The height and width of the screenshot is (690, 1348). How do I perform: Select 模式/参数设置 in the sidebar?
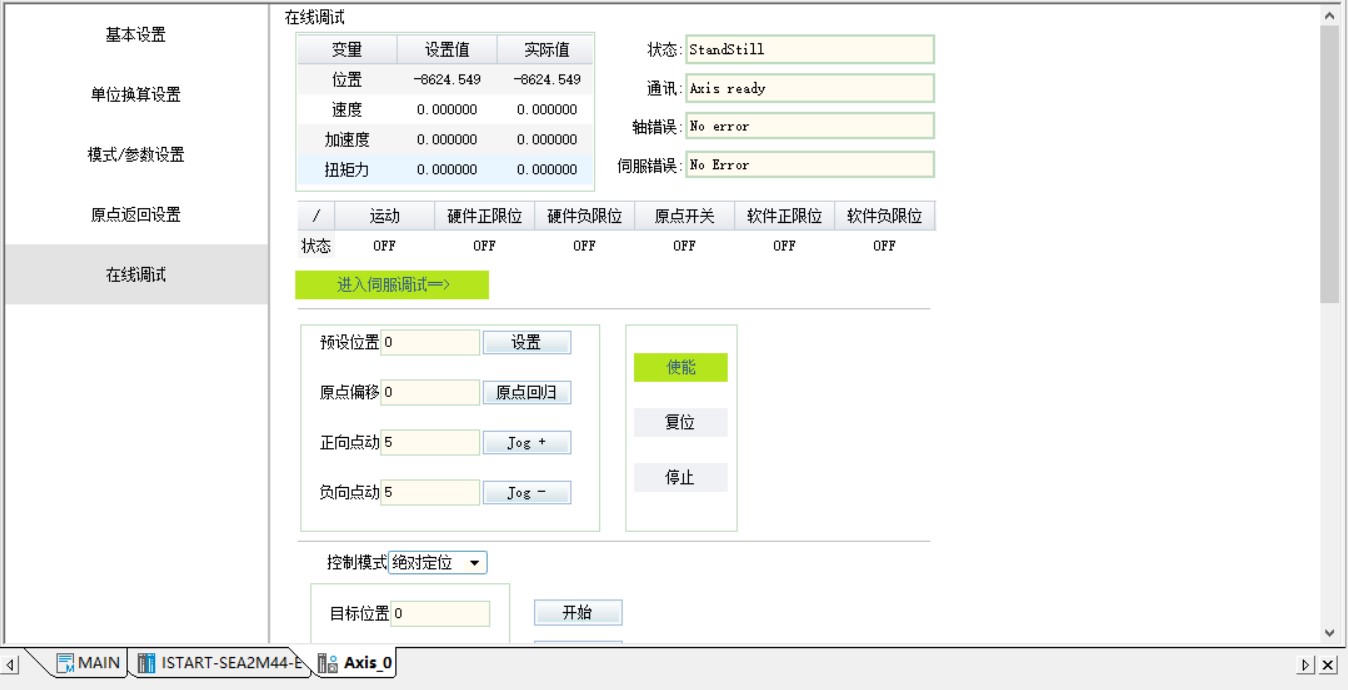(x=136, y=155)
